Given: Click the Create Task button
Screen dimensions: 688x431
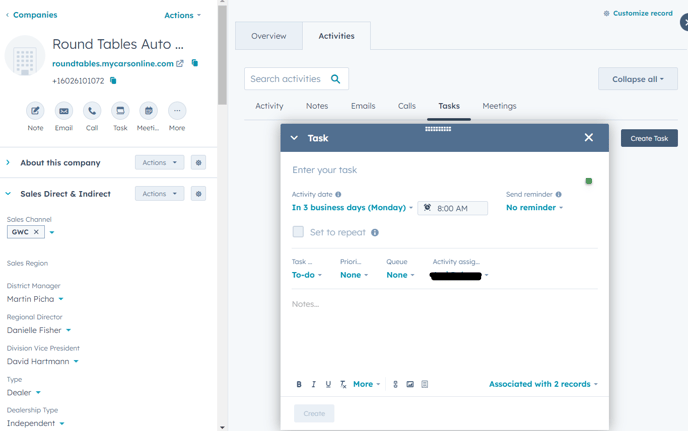Looking at the screenshot, I should pyautogui.click(x=648, y=138).
